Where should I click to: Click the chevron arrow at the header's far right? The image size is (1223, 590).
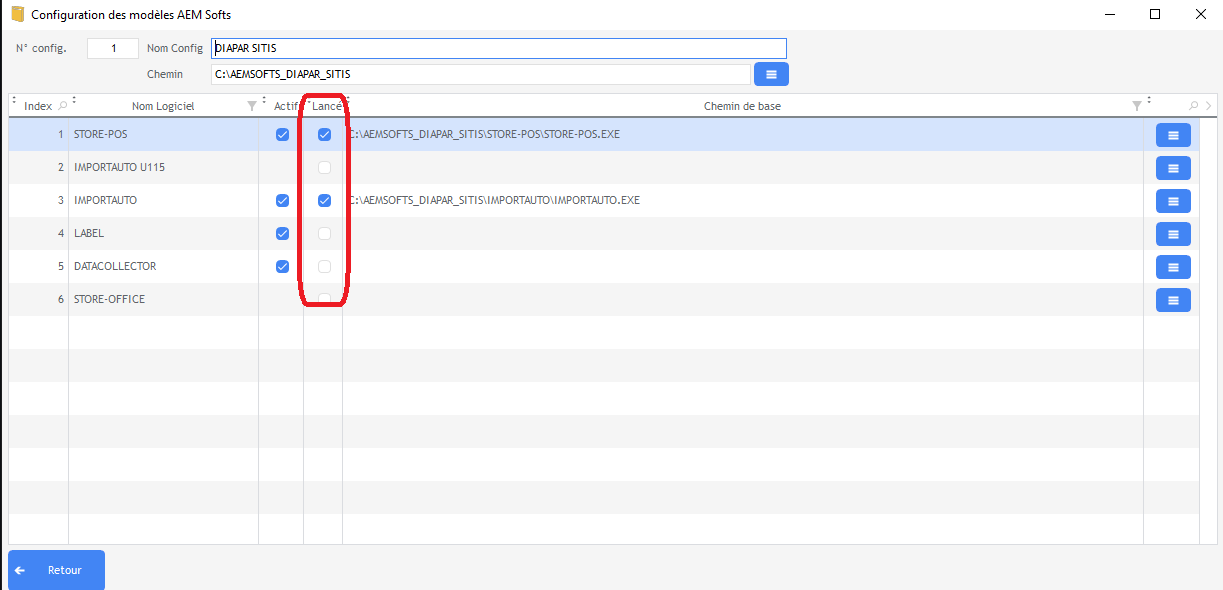[x=1208, y=106]
